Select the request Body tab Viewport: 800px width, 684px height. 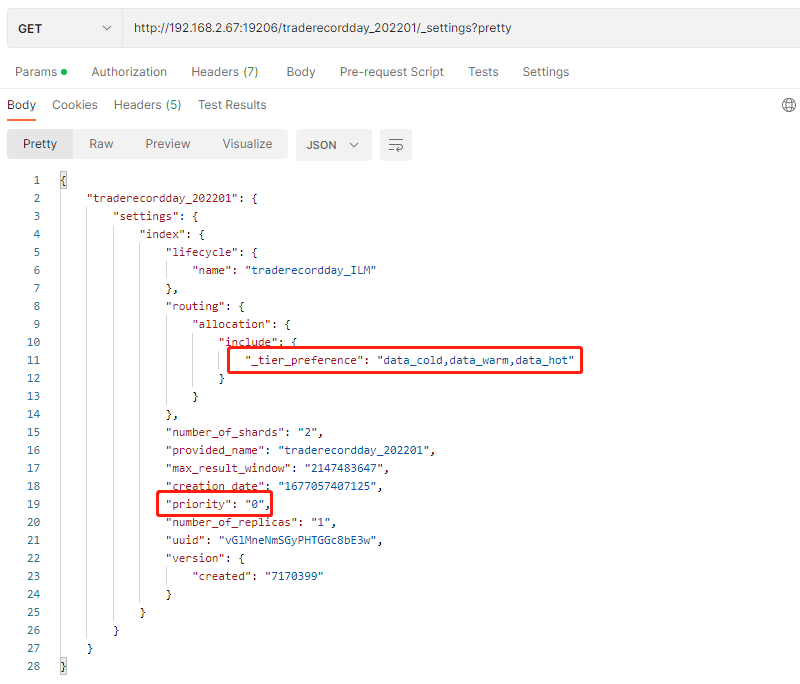301,72
